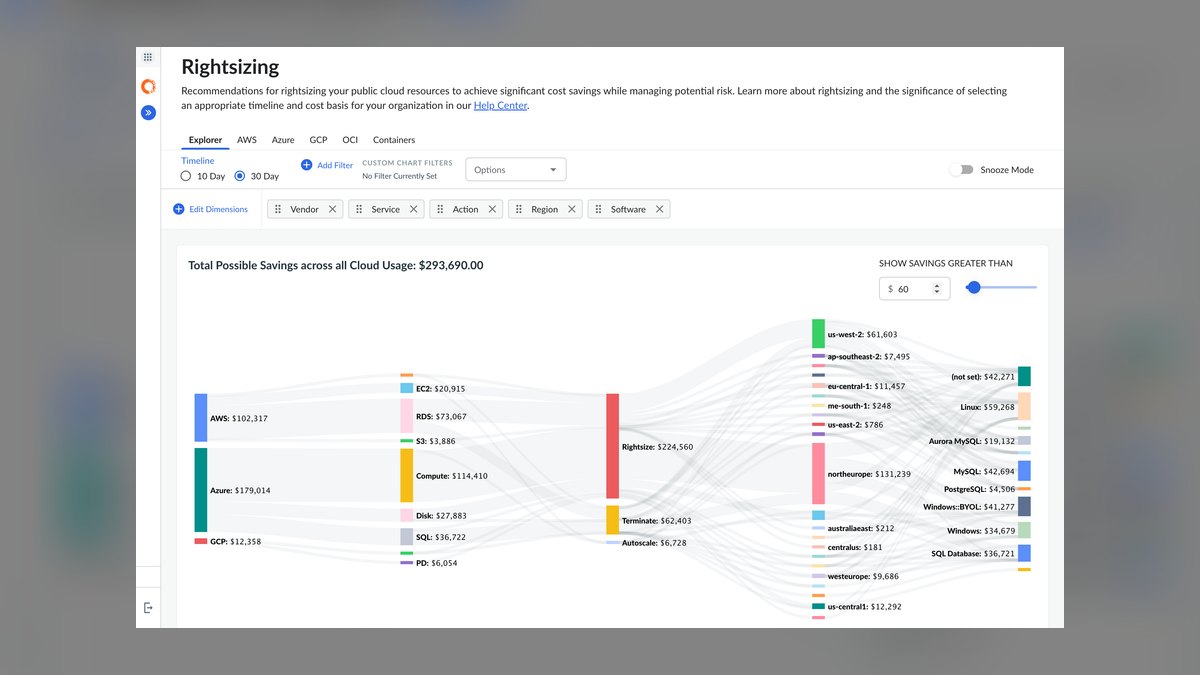Grab the Software chip drag handle
Screen dimensions: 1200x675
coord(599,209)
